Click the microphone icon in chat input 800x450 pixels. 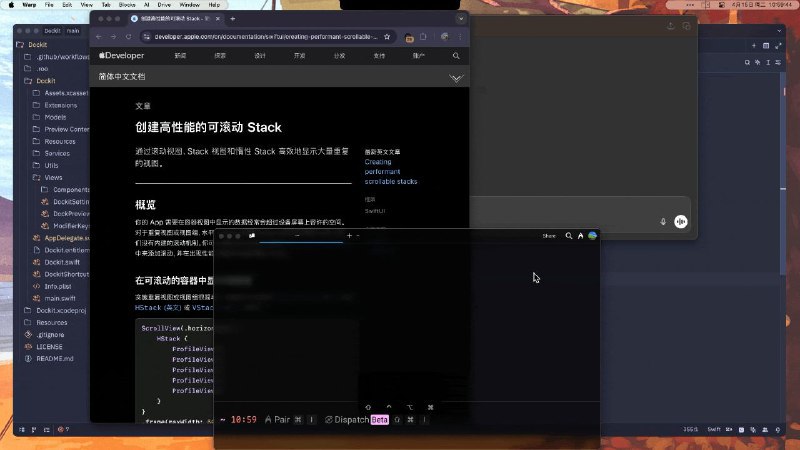[x=663, y=222]
